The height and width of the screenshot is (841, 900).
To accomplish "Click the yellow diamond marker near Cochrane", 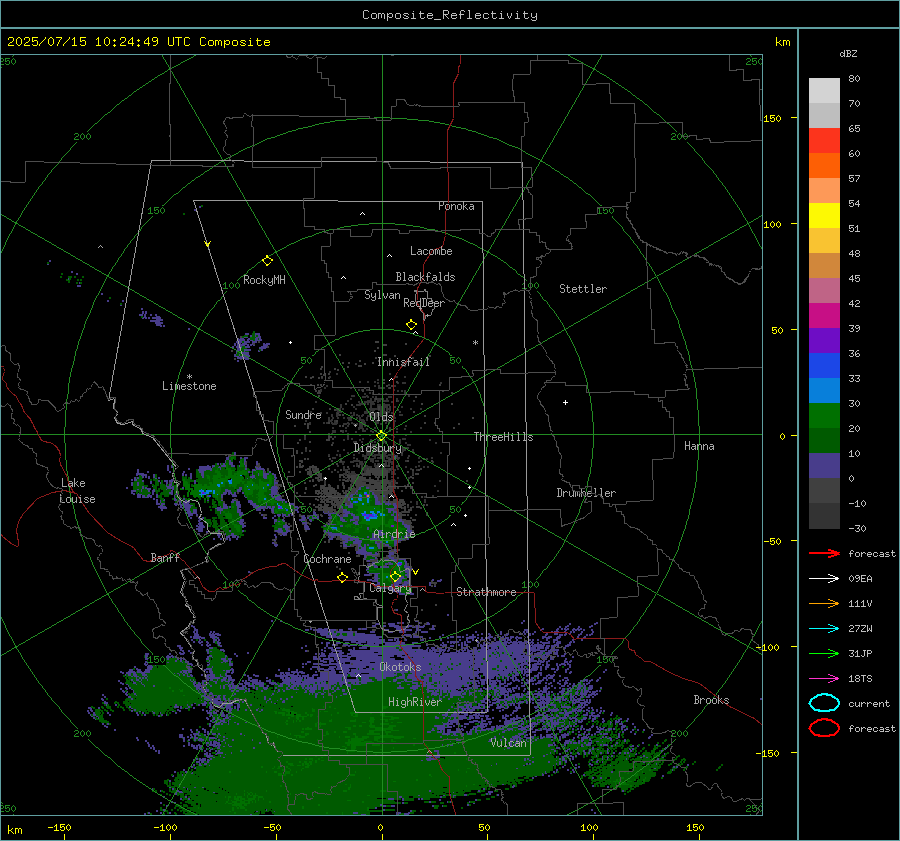I will 343,577.
